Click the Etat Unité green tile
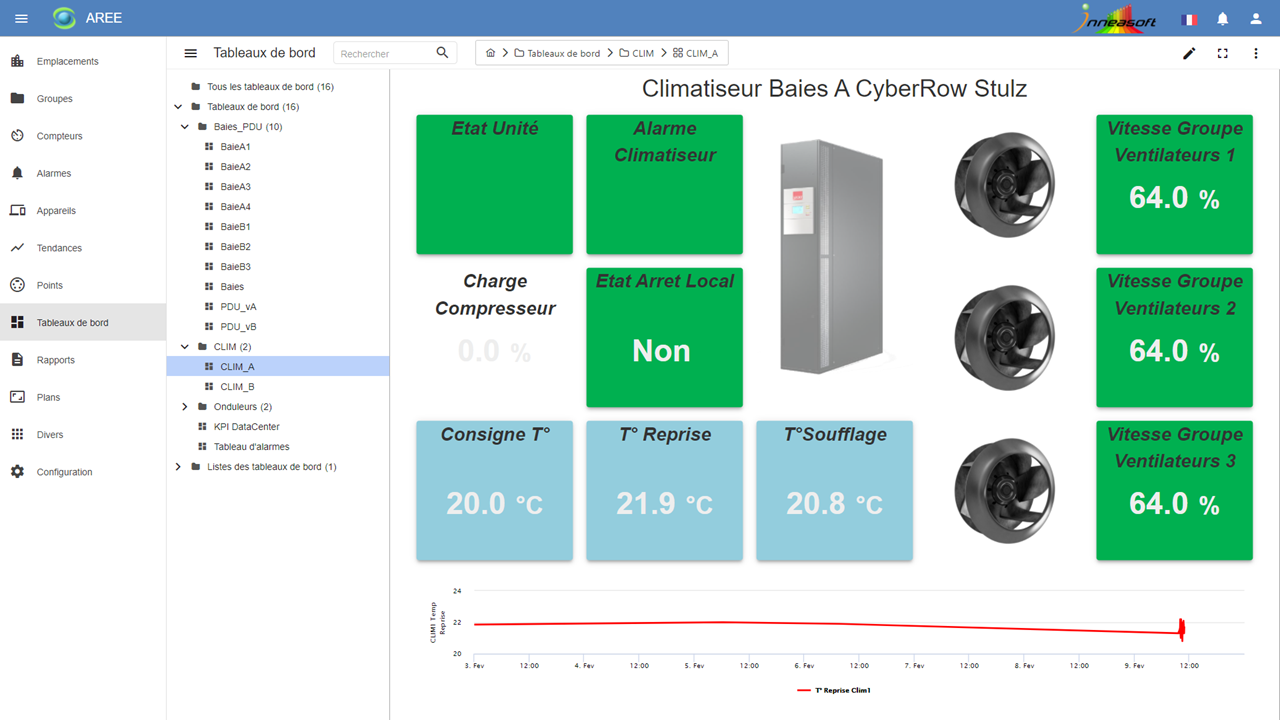This screenshot has width=1280, height=720. coord(495,184)
